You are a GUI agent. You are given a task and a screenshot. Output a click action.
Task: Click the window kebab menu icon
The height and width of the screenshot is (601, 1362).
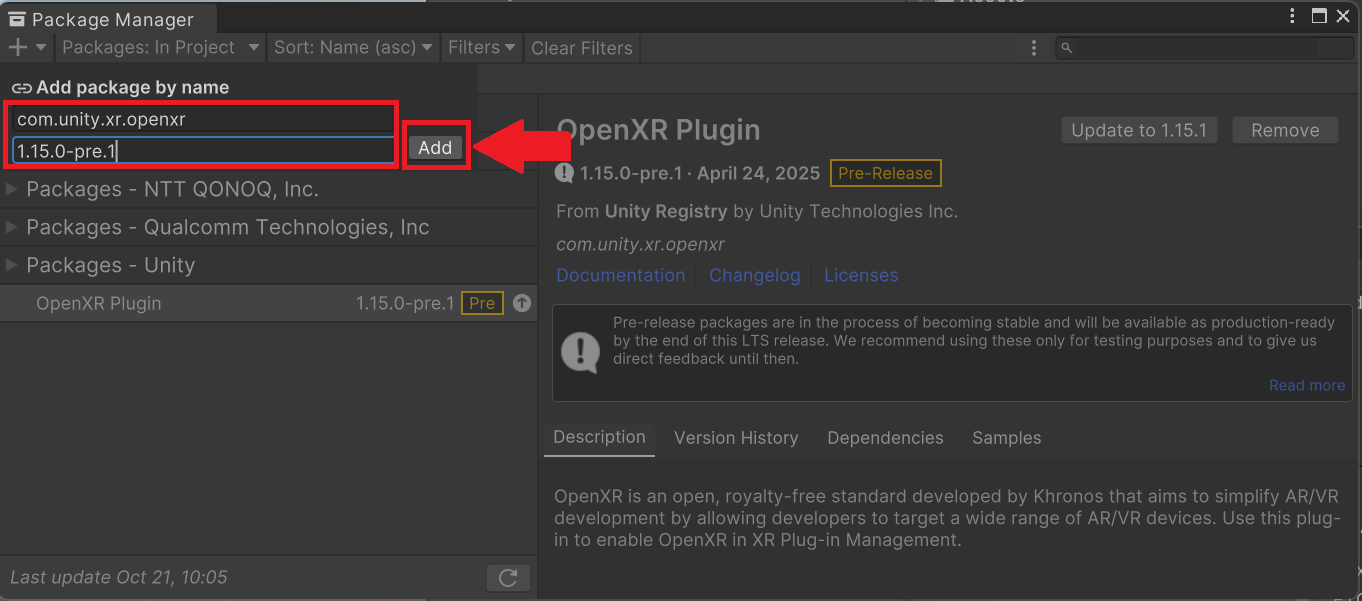1293,16
